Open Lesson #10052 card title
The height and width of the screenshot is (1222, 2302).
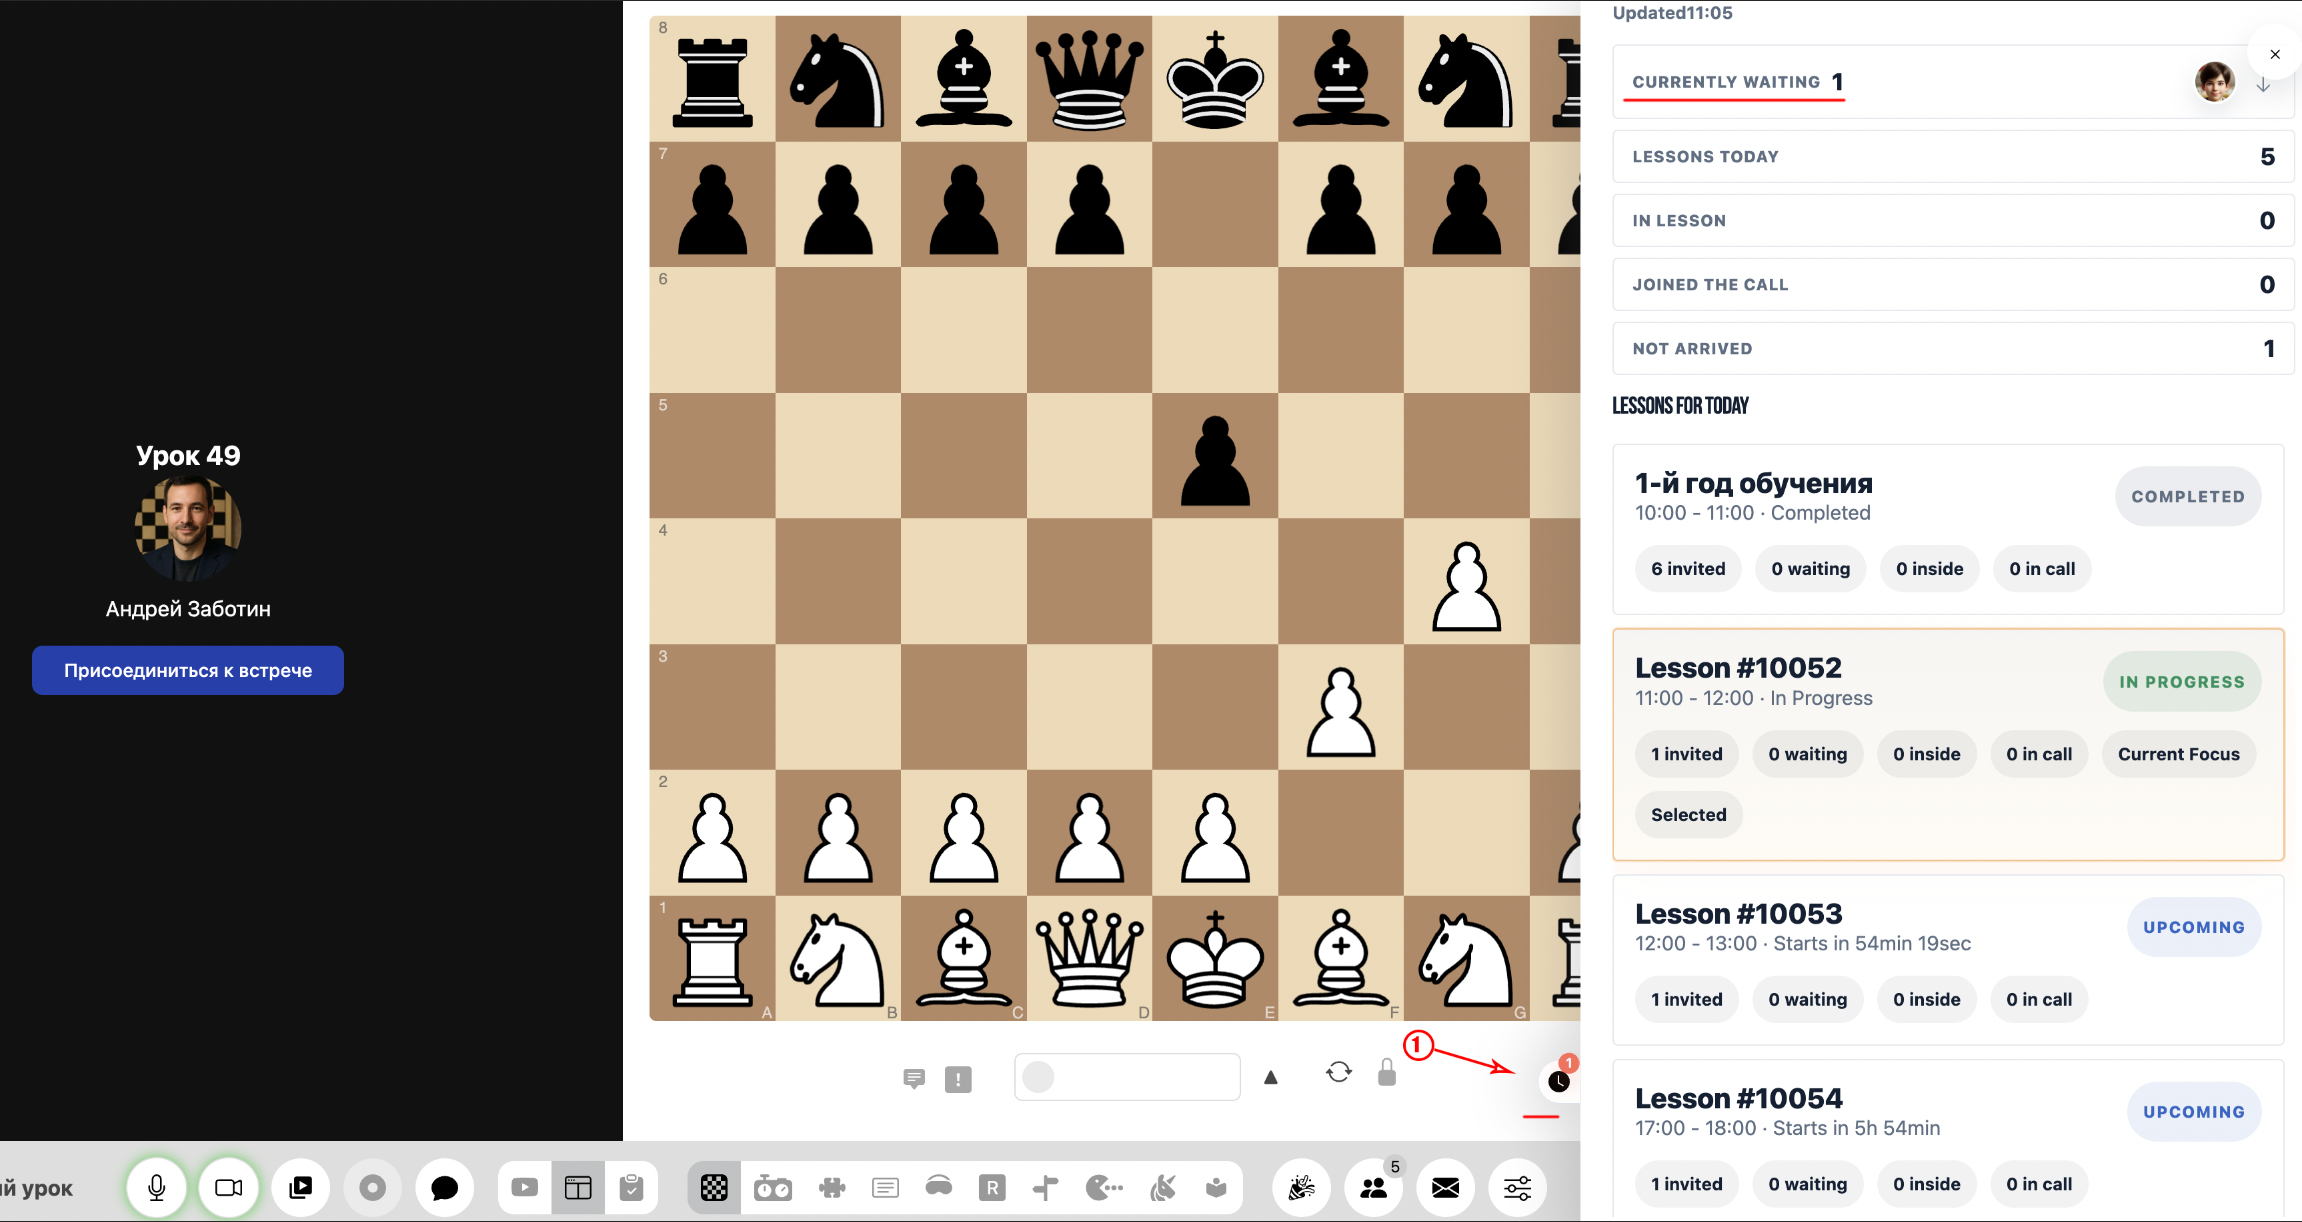pyautogui.click(x=1738, y=667)
